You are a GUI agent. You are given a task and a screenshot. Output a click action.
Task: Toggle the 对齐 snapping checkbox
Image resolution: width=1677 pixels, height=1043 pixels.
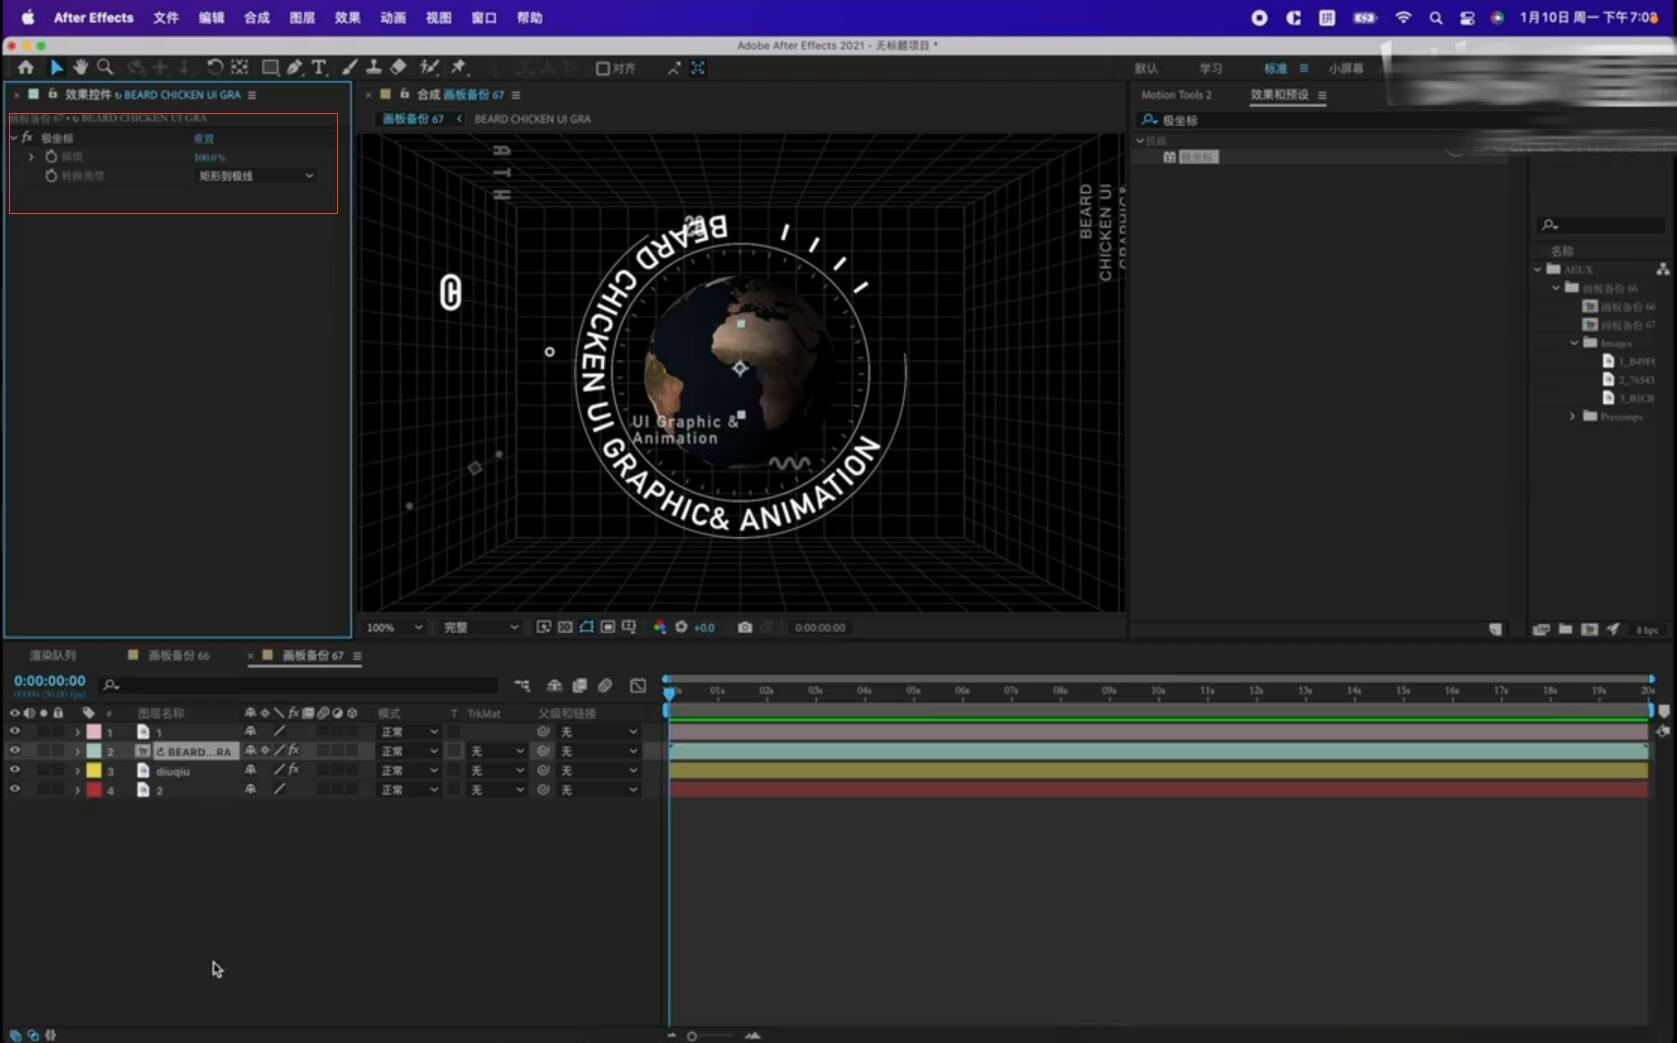pos(602,68)
